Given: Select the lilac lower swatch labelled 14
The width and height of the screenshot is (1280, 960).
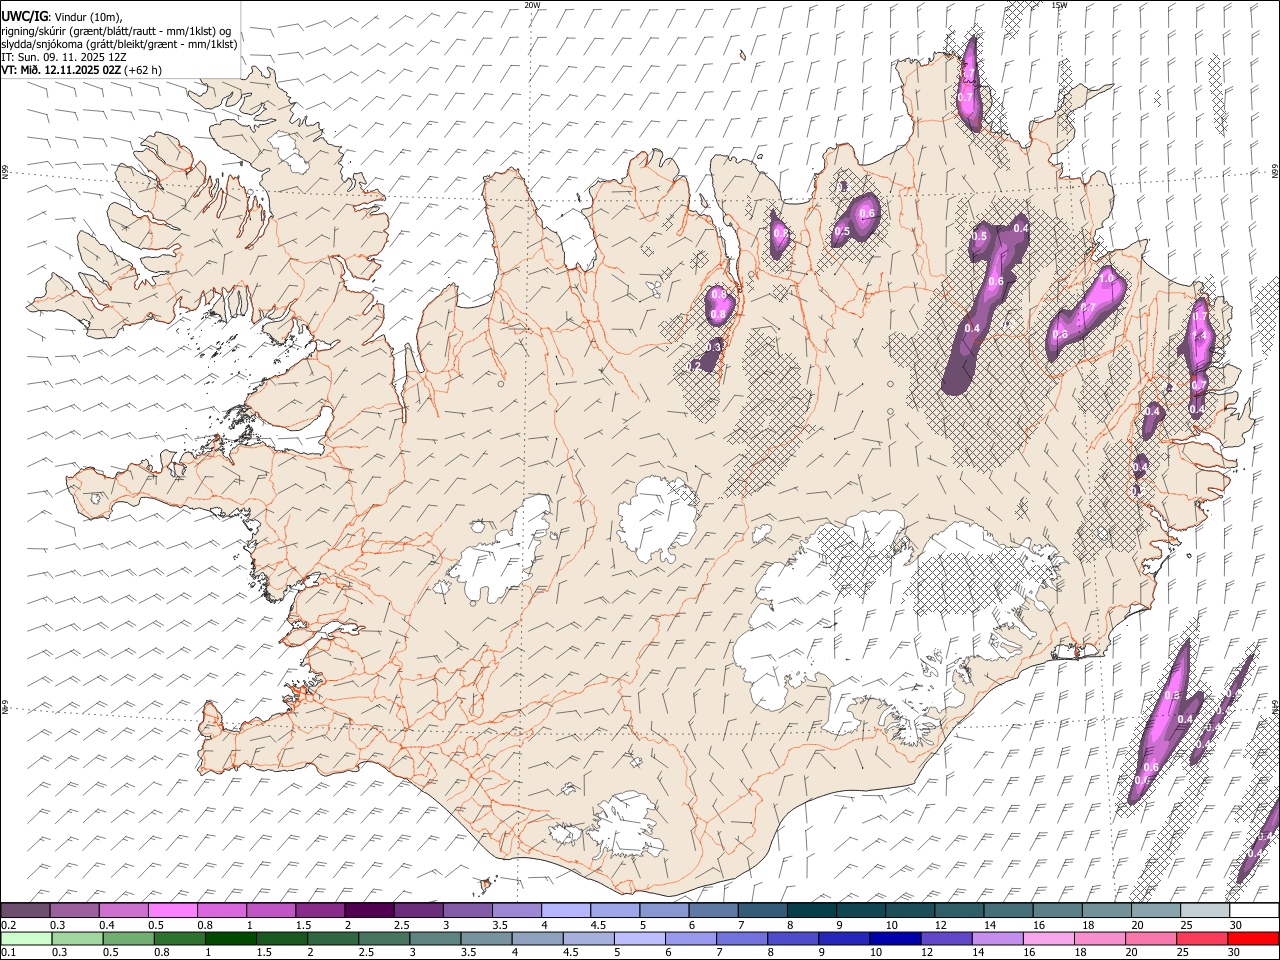Looking at the screenshot, I should [x=997, y=938].
